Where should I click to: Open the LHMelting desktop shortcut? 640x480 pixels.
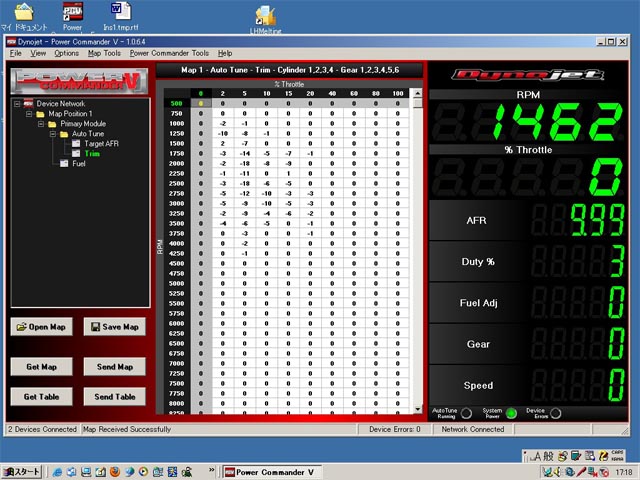265,19
